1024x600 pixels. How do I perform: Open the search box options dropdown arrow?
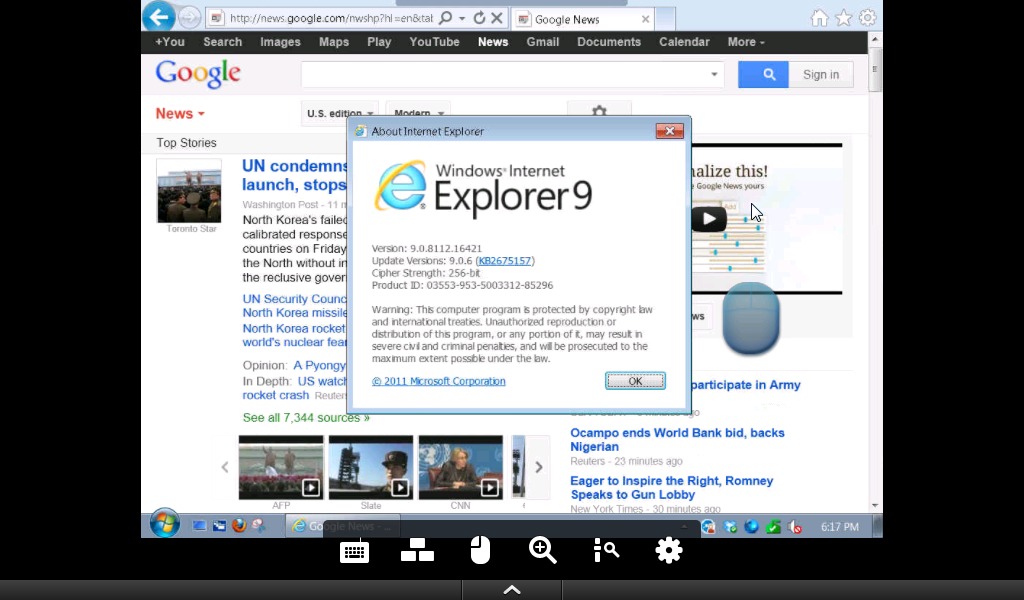714,74
